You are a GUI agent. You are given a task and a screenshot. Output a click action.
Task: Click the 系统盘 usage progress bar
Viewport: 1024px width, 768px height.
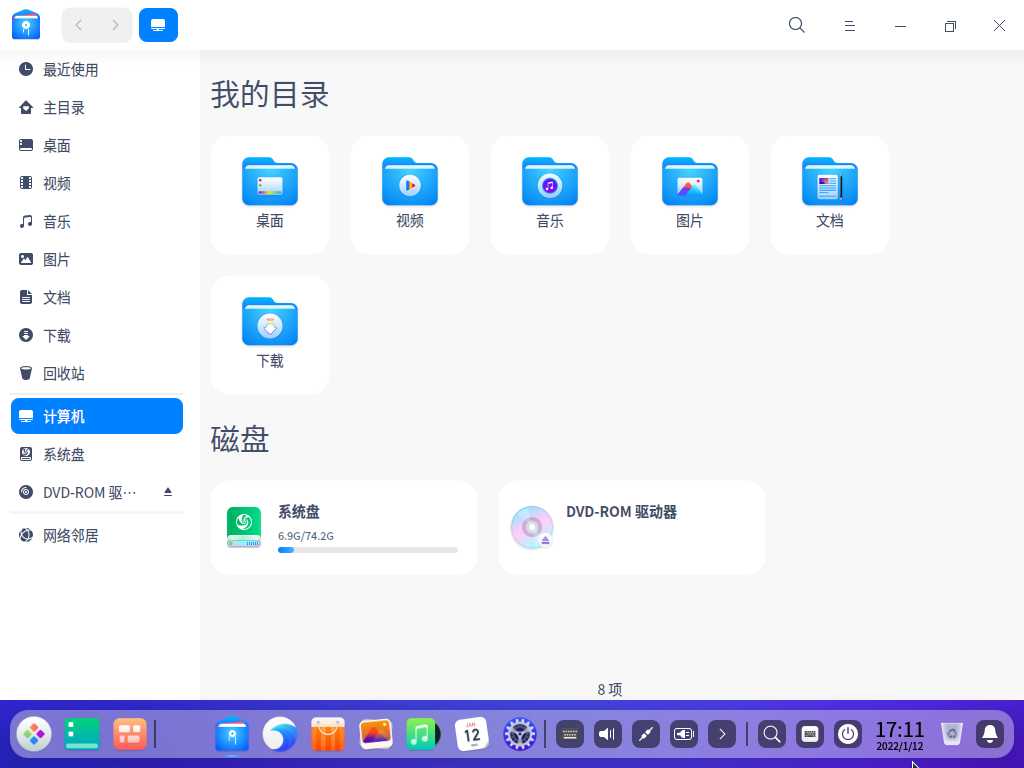(368, 550)
